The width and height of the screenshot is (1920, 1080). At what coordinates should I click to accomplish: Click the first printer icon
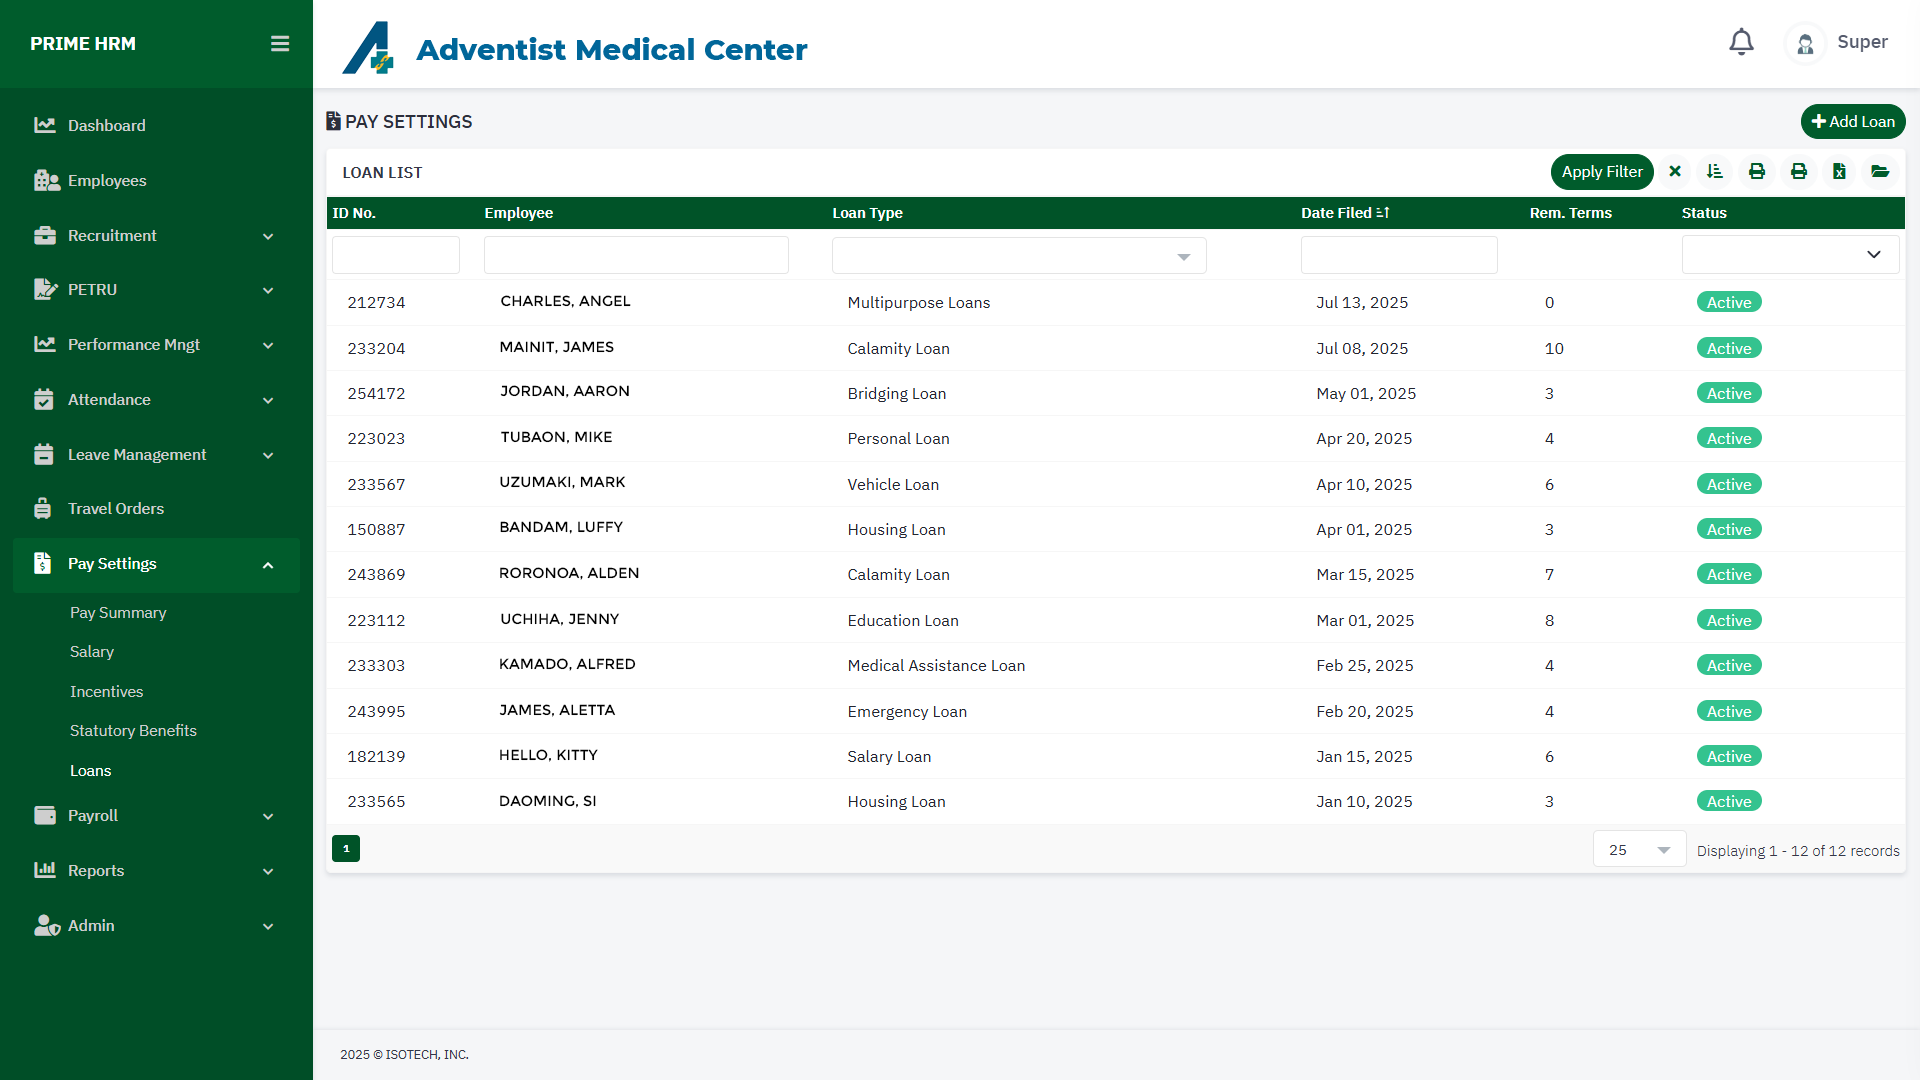[x=1757, y=172]
